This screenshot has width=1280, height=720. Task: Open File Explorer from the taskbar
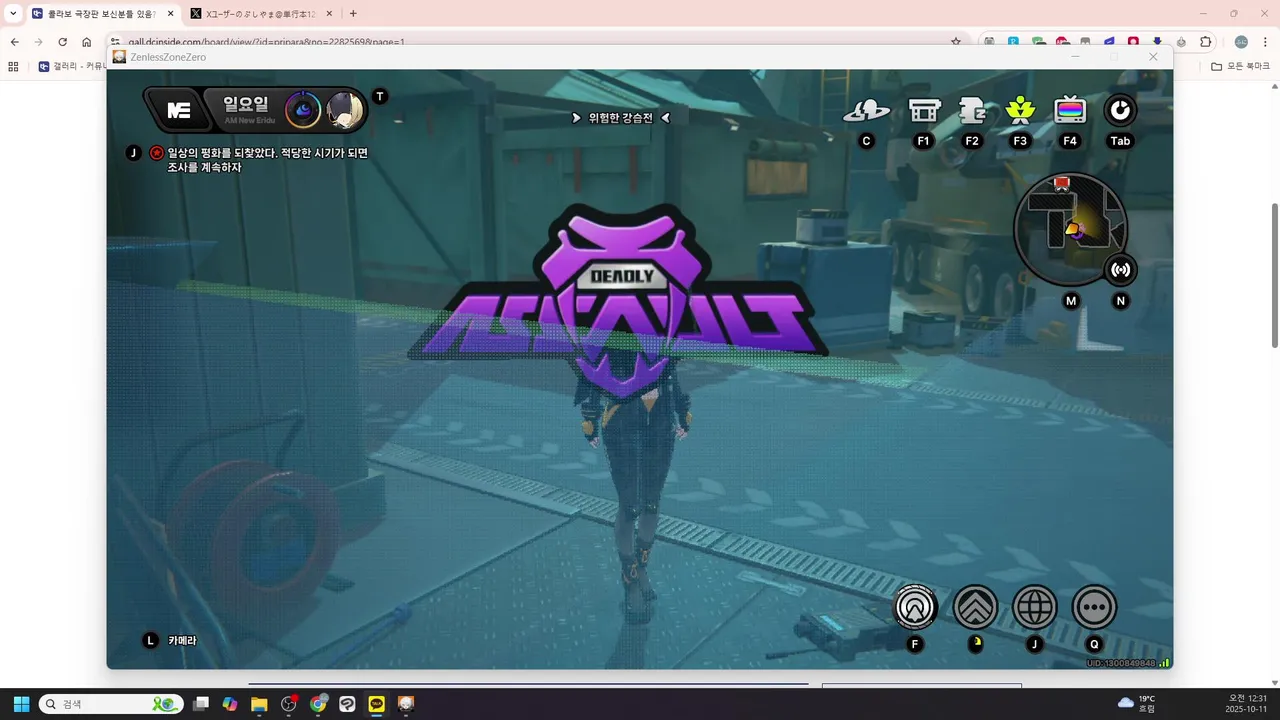pos(259,704)
